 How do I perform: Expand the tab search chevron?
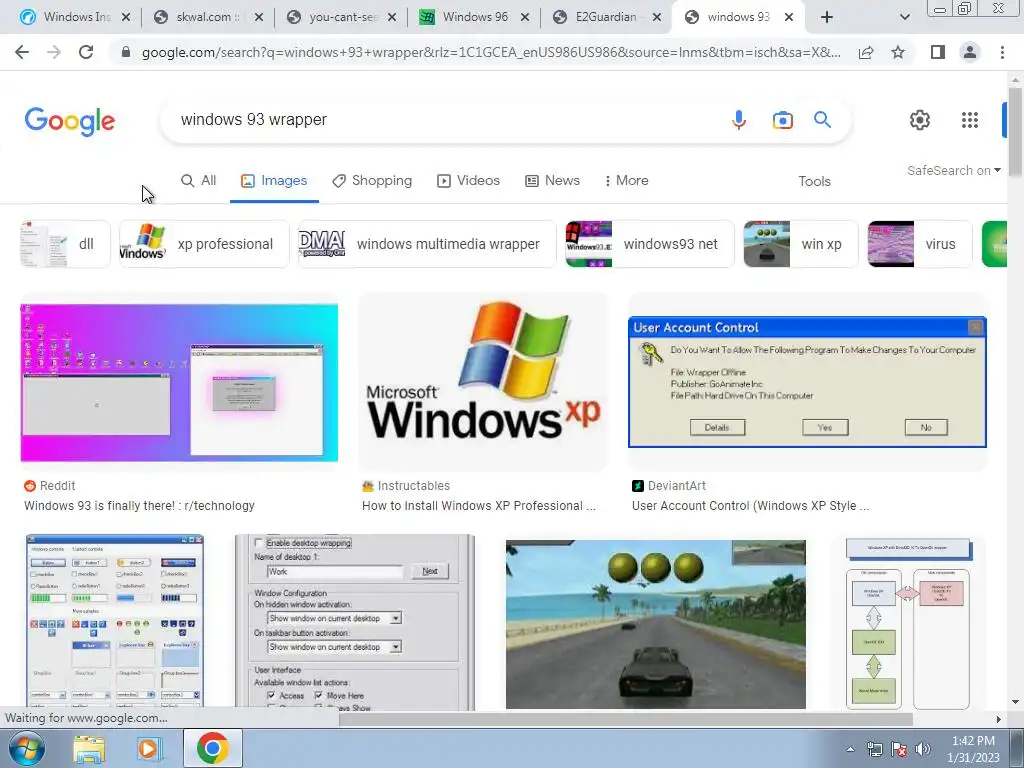coord(904,17)
